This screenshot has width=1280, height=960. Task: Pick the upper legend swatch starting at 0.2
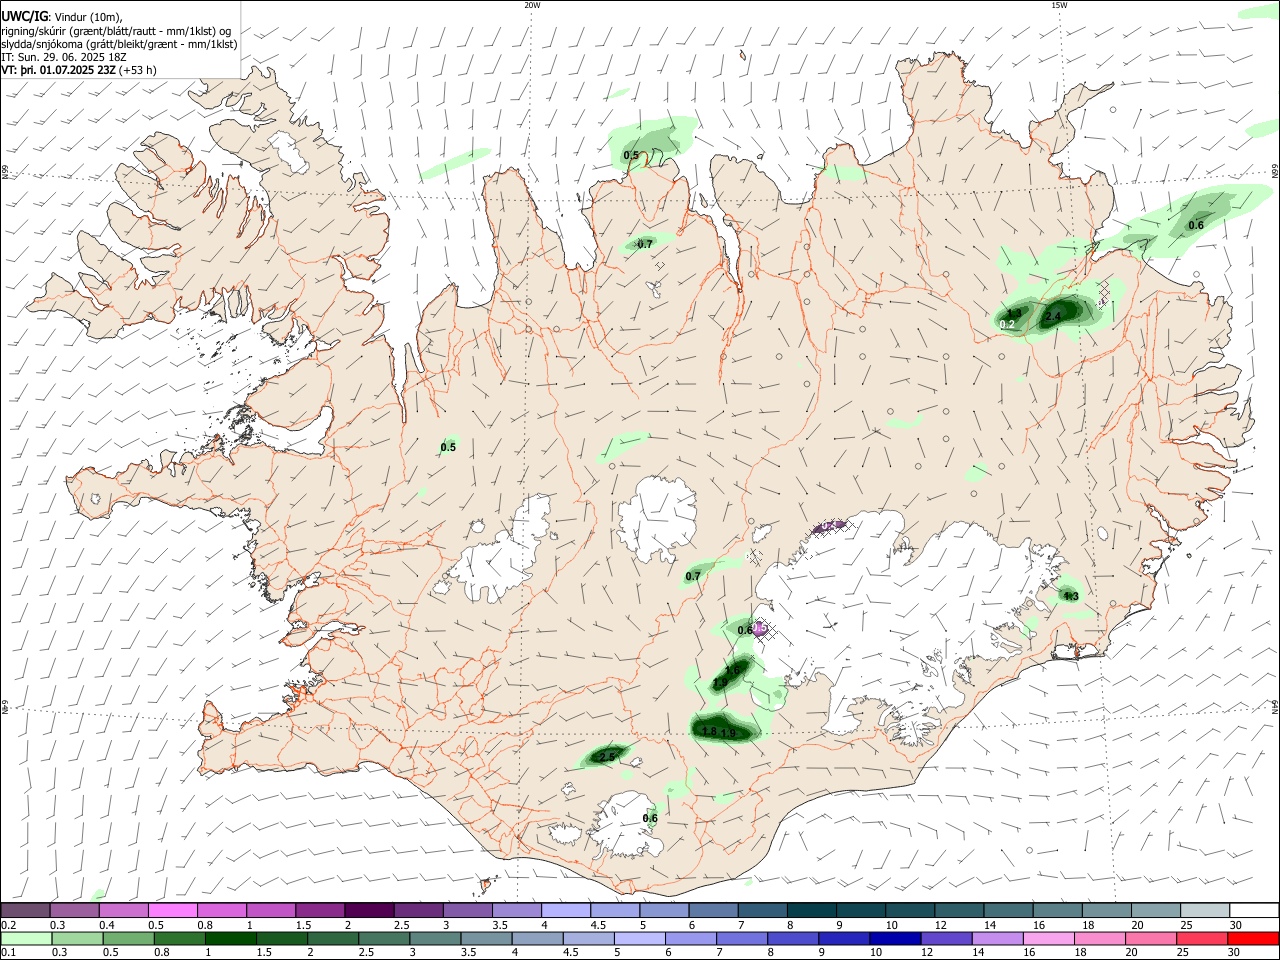pyautogui.click(x=26, y=911)
